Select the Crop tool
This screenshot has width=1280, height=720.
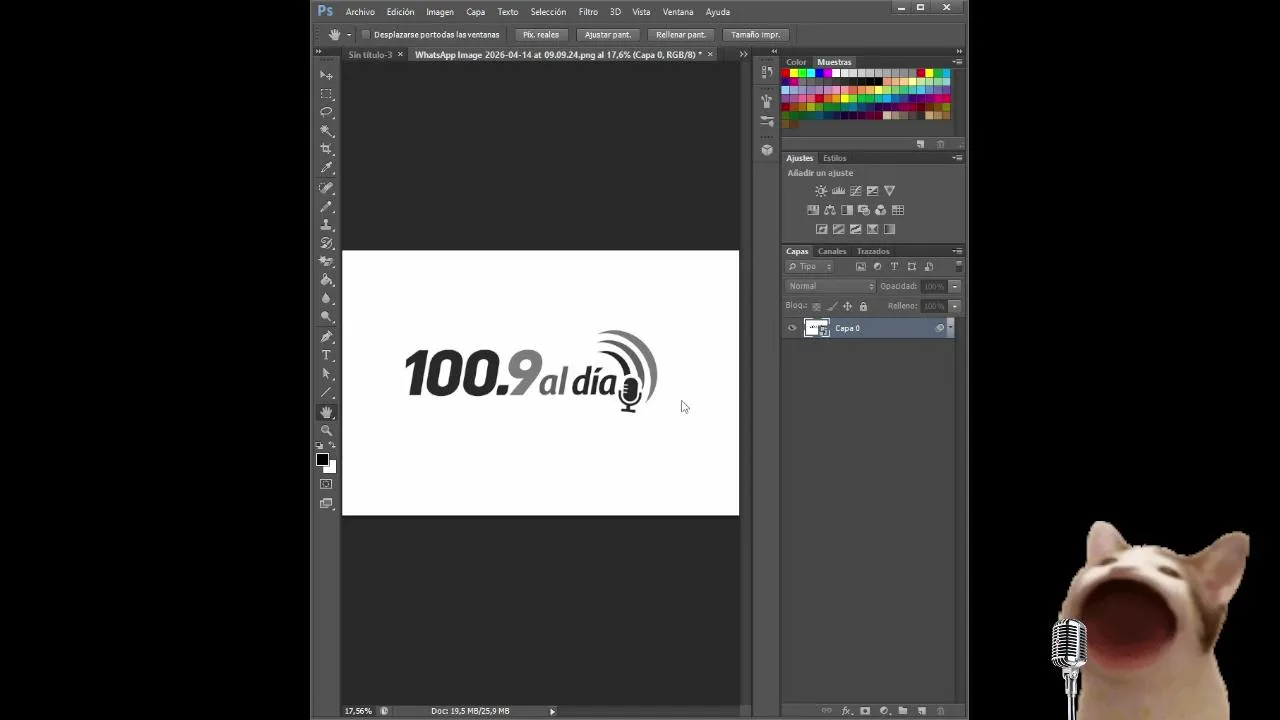[x=326, y=150]
